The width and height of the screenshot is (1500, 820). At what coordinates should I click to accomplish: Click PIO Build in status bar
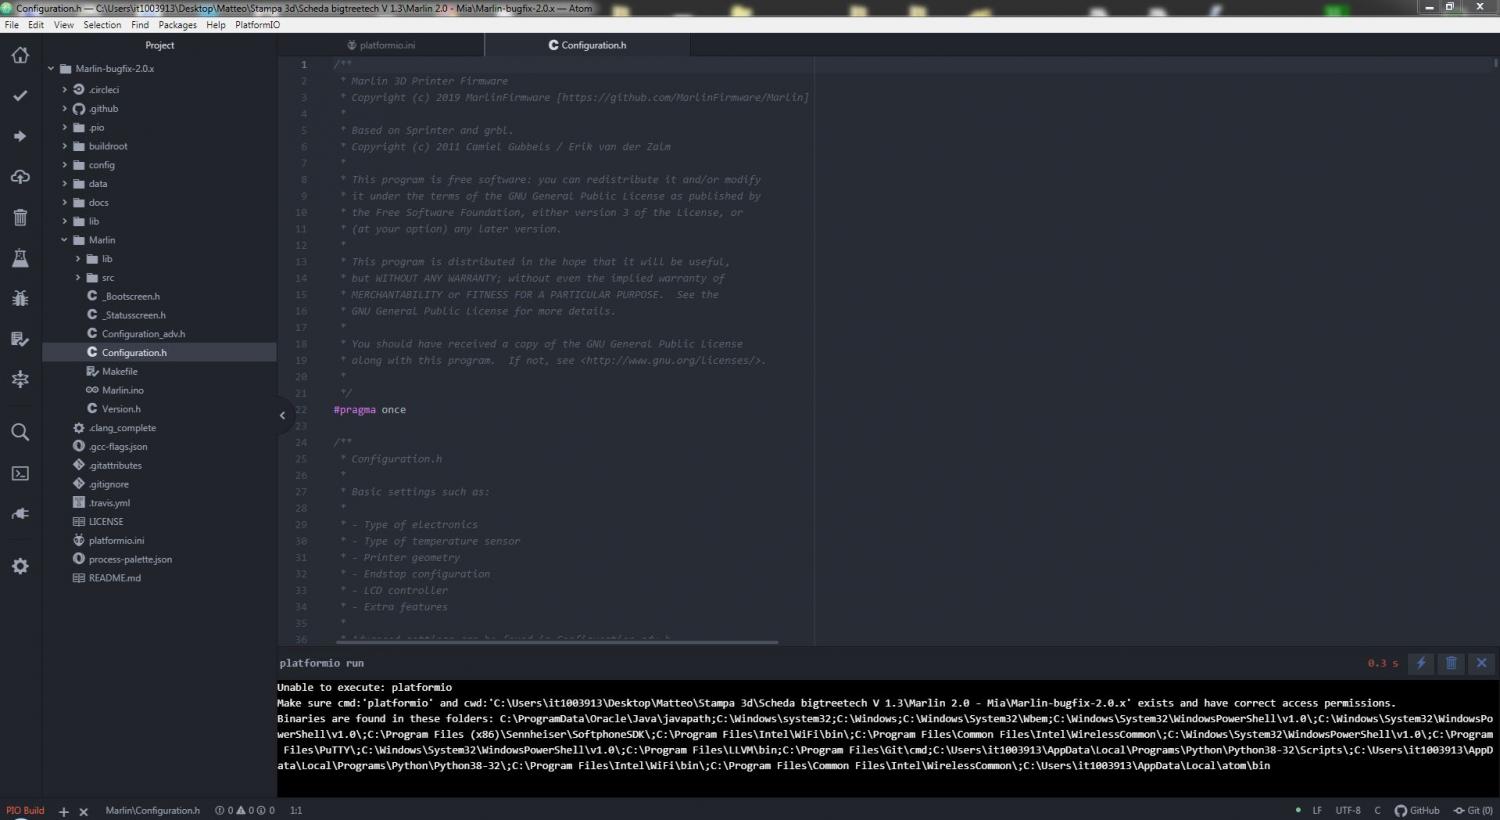click(x=25, y=811)
